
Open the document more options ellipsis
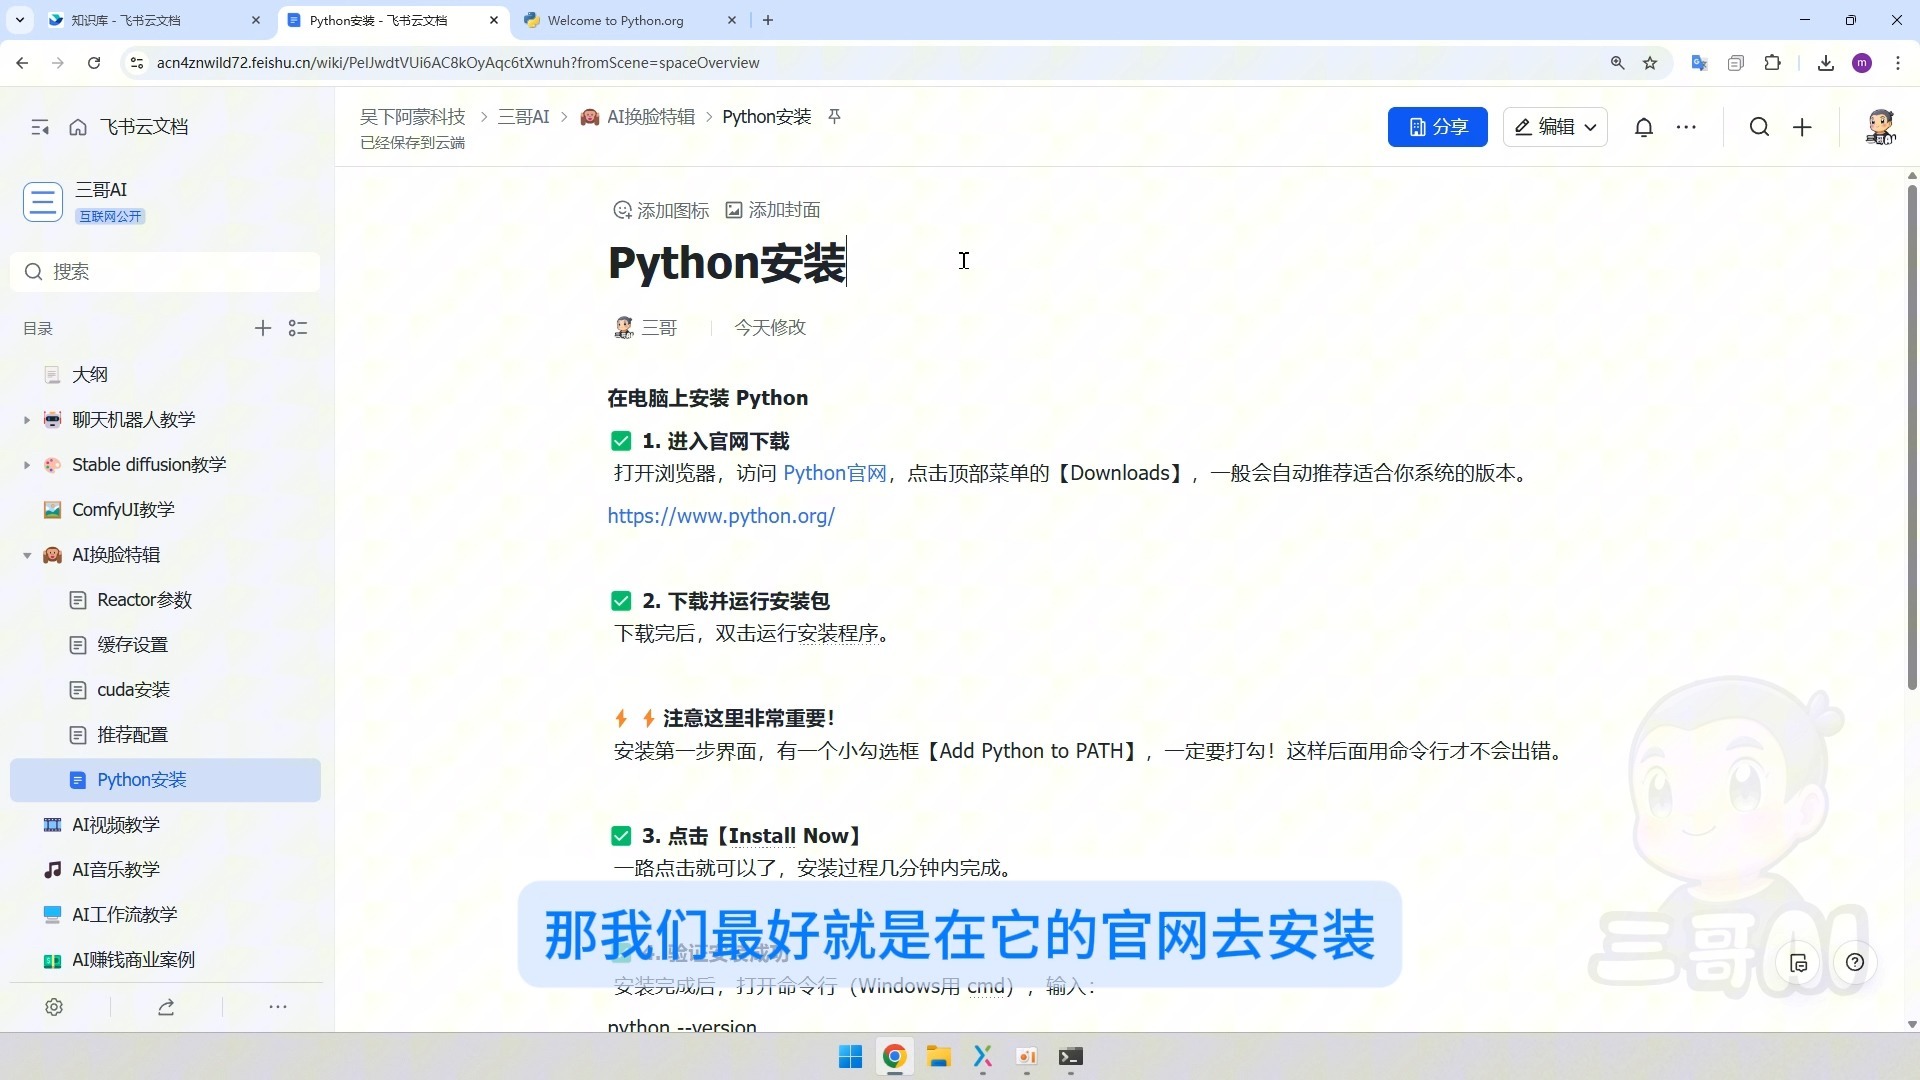(1686, 127)
